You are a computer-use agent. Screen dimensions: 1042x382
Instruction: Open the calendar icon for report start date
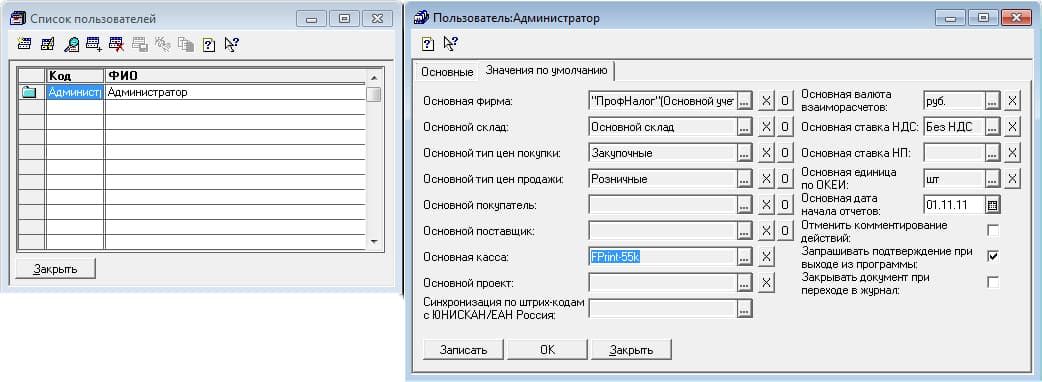992,205
